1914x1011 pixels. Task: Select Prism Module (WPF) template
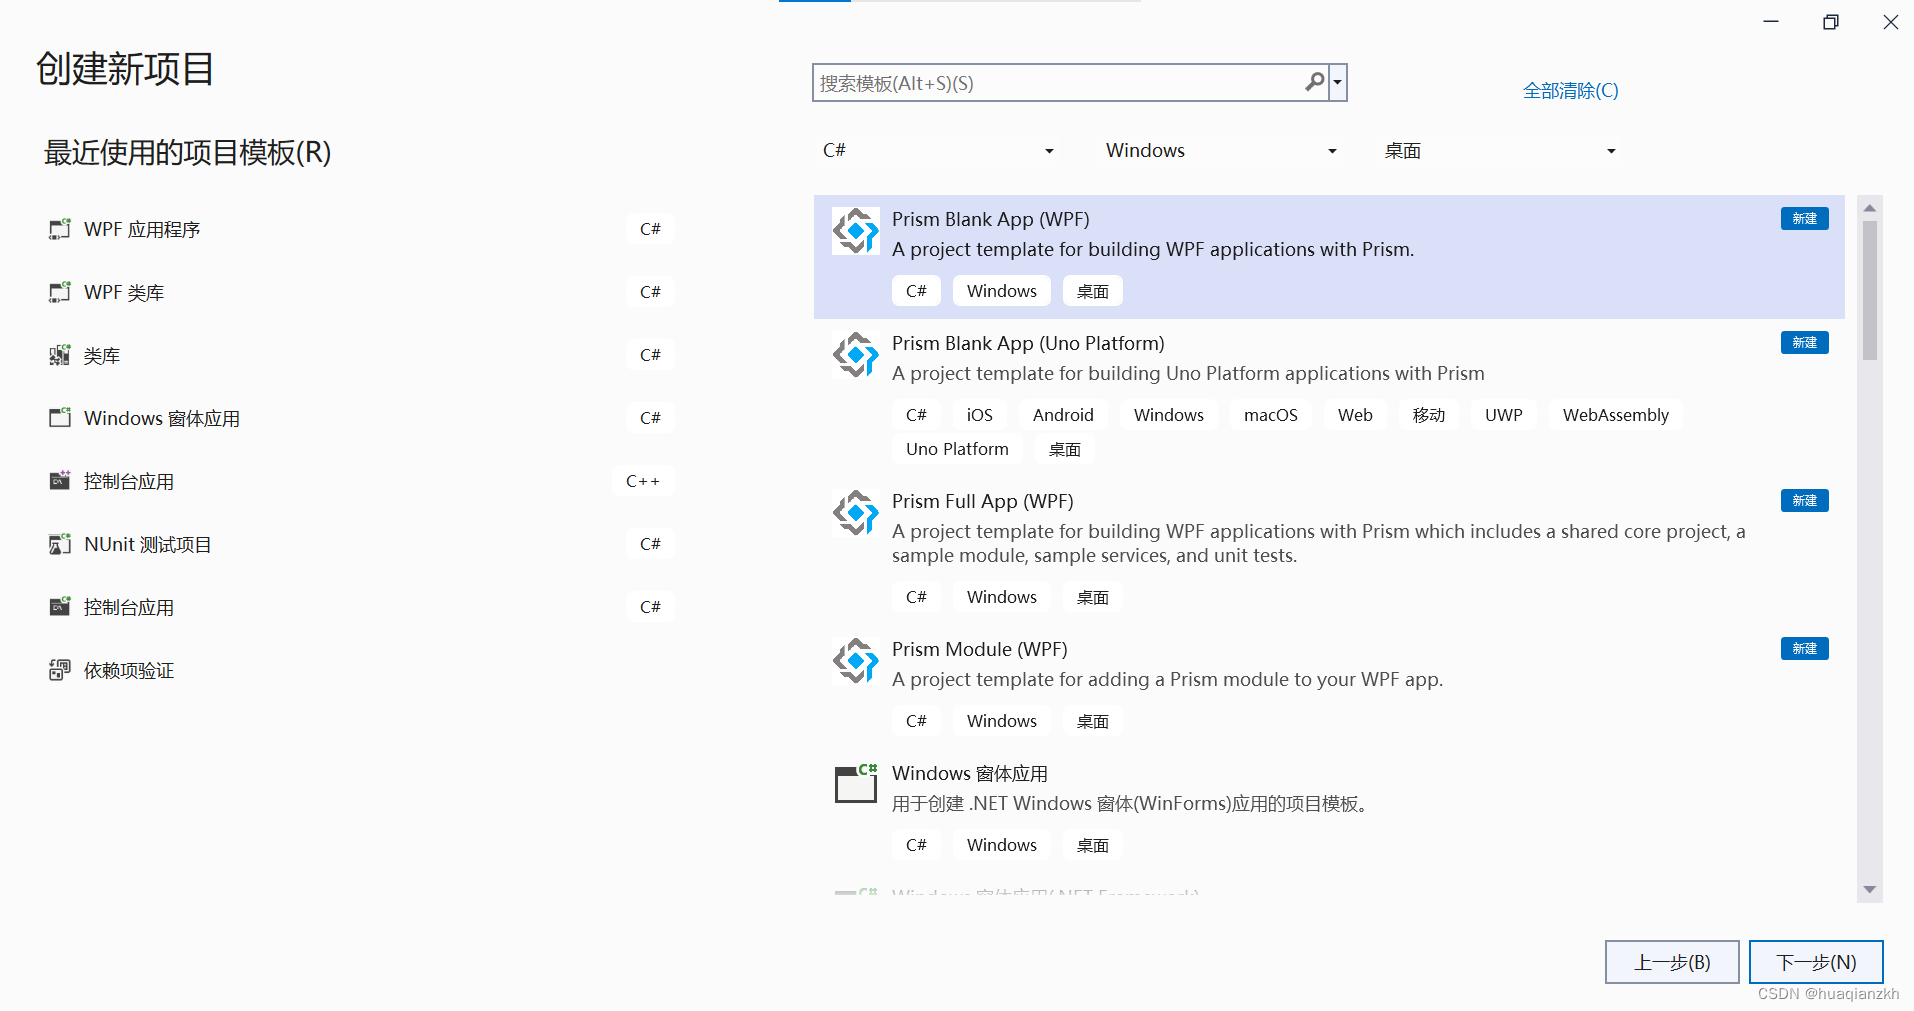click(1329, 686)
